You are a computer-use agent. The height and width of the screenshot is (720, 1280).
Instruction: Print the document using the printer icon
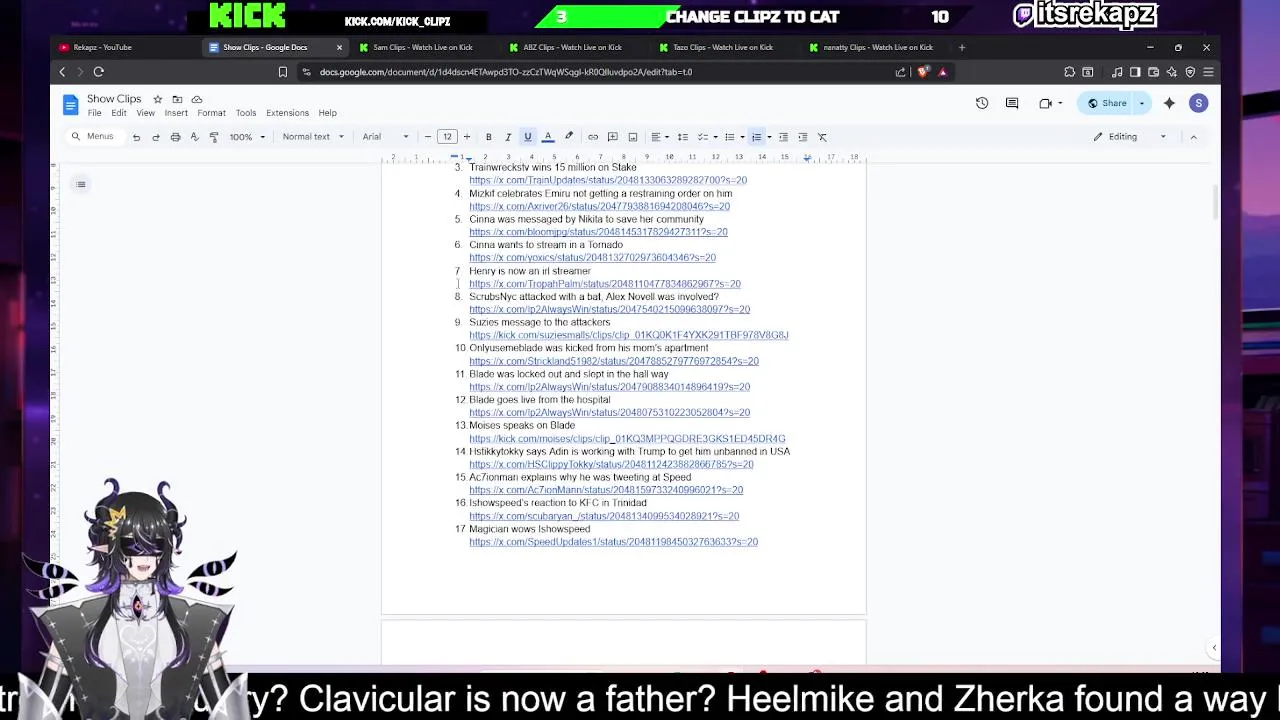click(175, 137)
